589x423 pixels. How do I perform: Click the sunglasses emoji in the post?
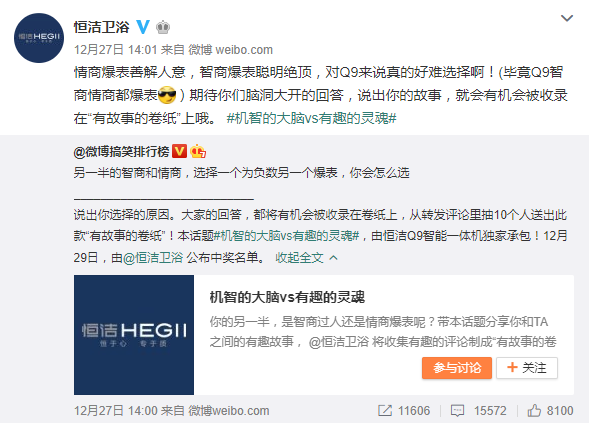click(x=167, y=95)
